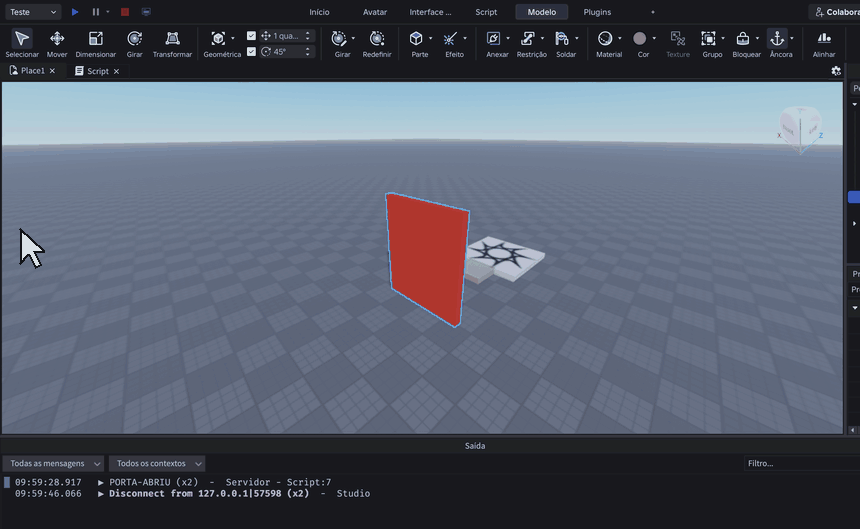Select the spawn location pad
Viewport: 860px width, 529px height.
(505, 259)
